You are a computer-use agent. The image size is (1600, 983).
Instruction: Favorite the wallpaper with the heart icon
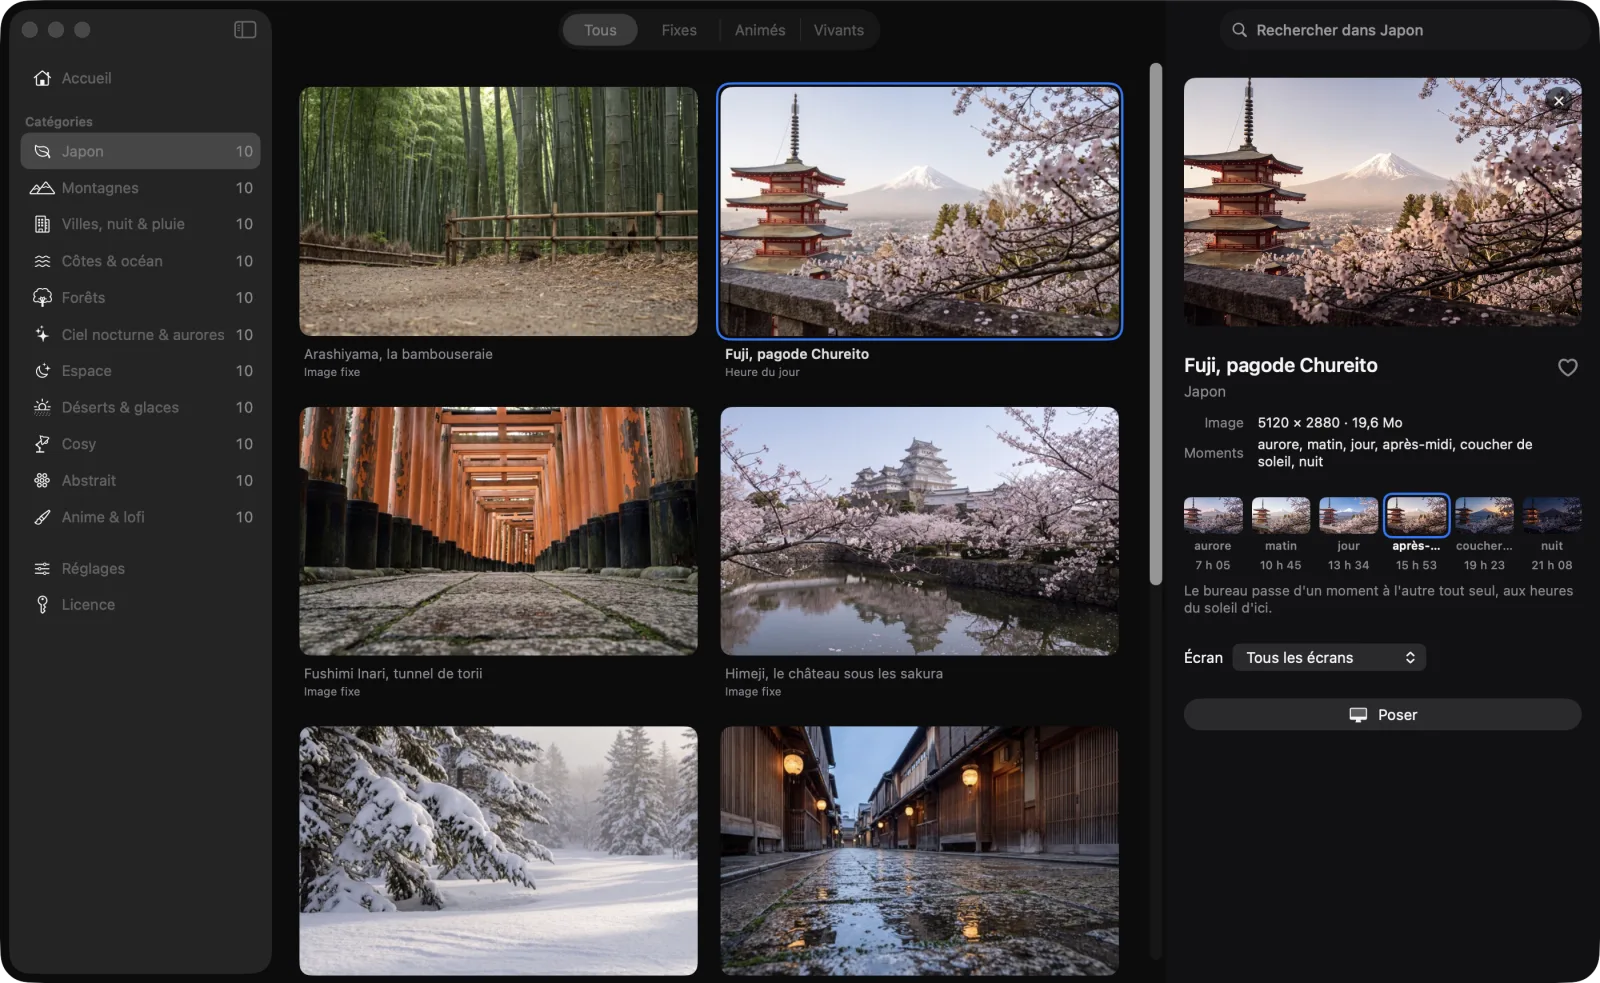click(1567, 367)
